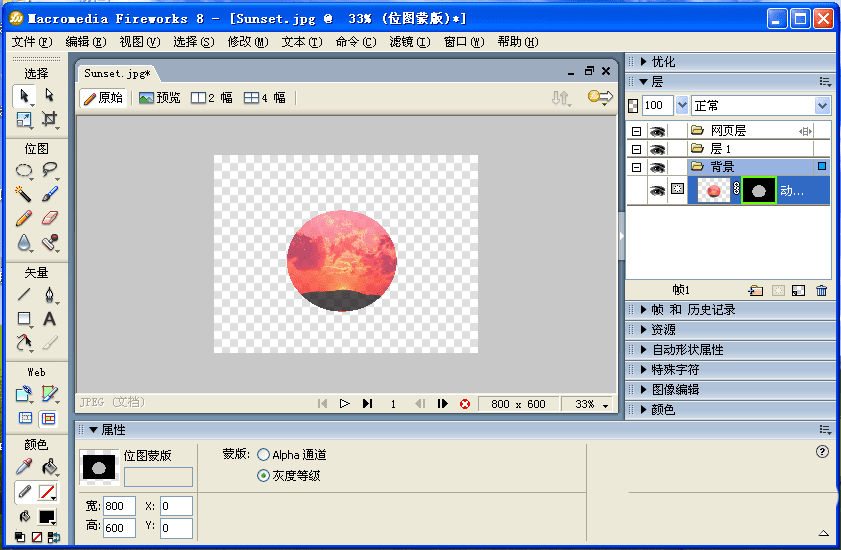Viewport: 841px width, 550px height.
Task: Switch to the 2 幅 preview view
Action: click(x=212, y=98)
